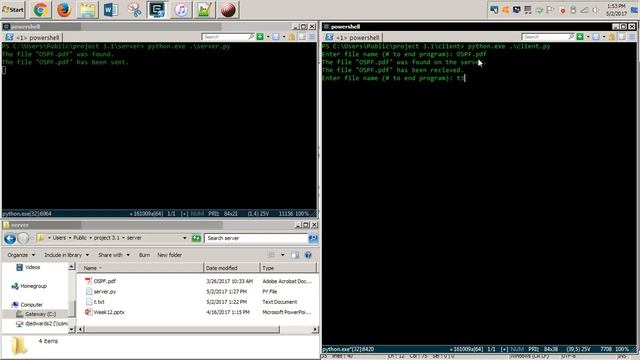The image size is (640, 360).
Task: Select Homegroup in navigation pane
Action: pos(33,286)
